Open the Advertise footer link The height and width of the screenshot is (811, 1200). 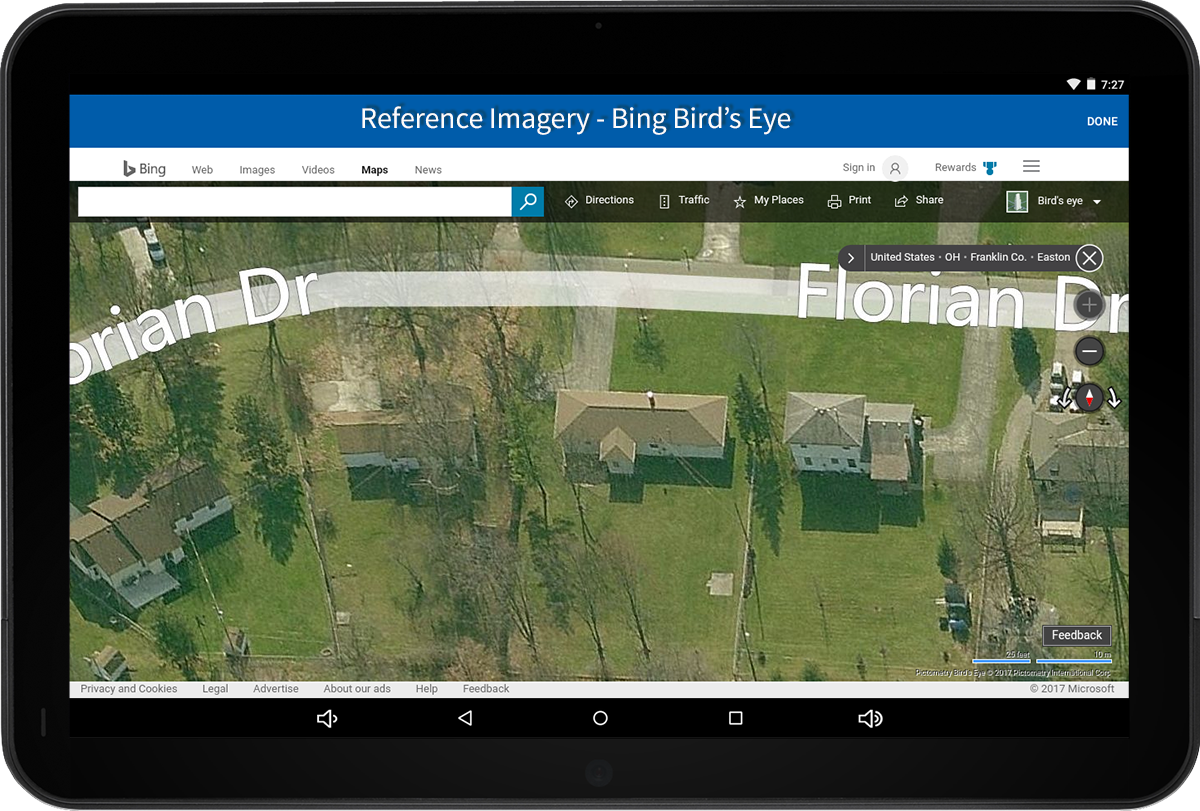276,689
